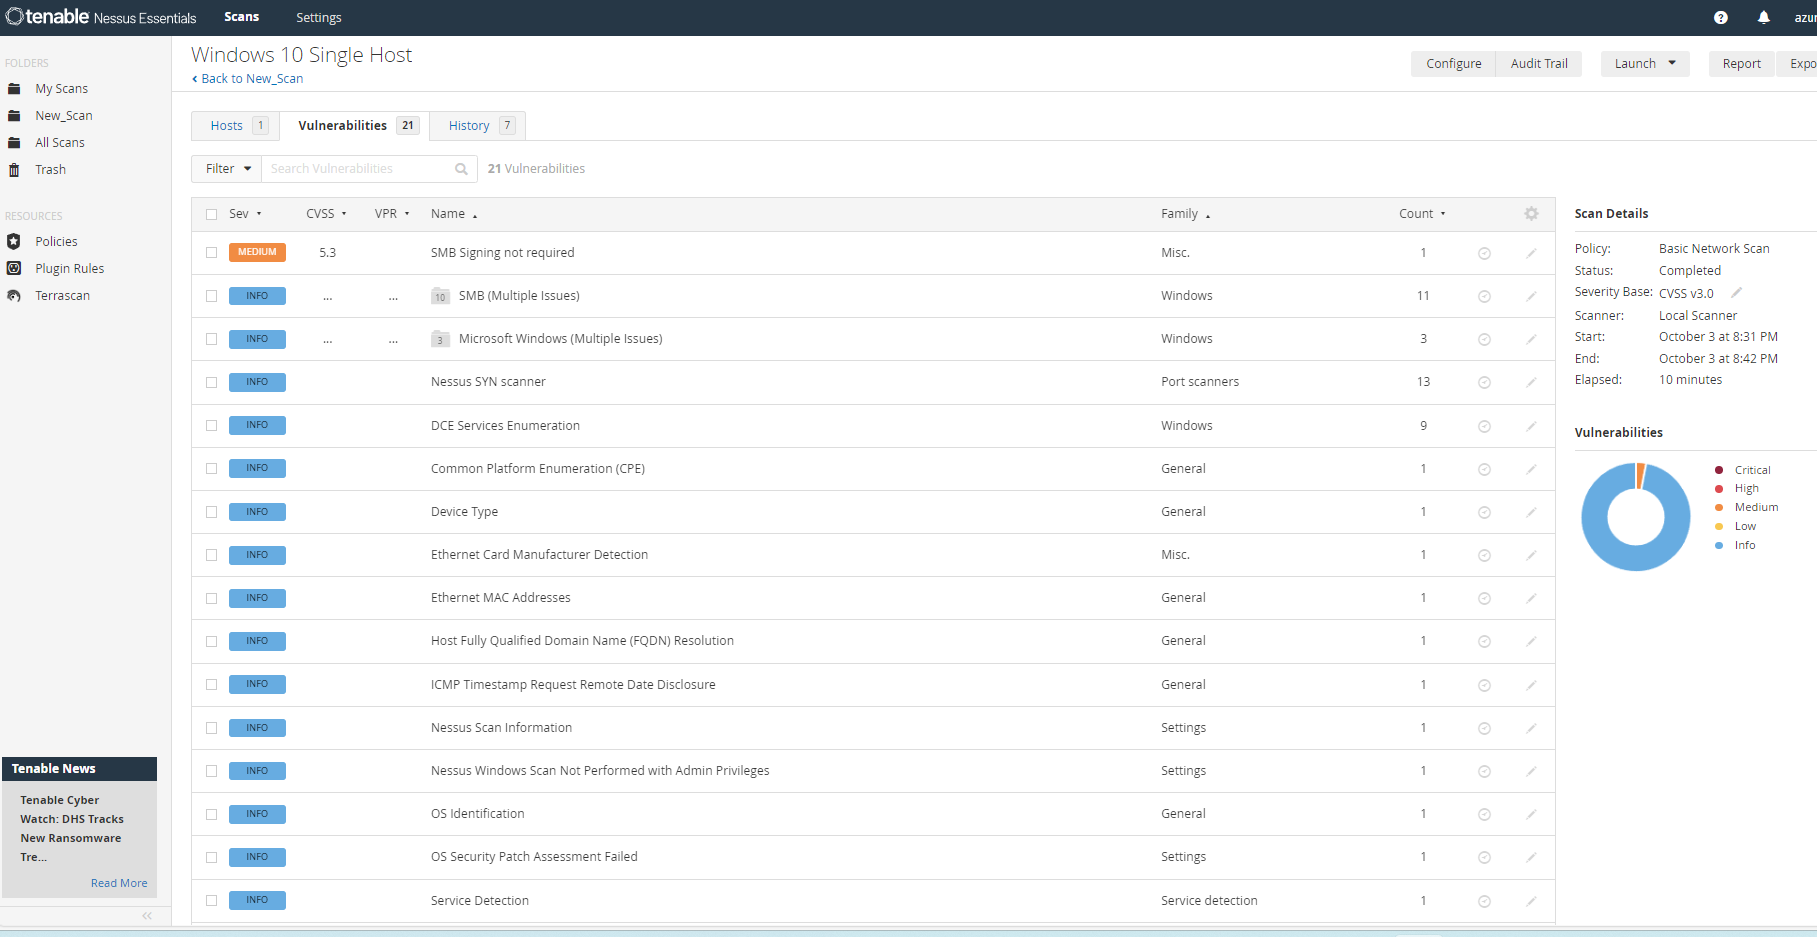
Task: Check the Device Type row checkbox
Action: pyautogui.click(x=211, y=512)
